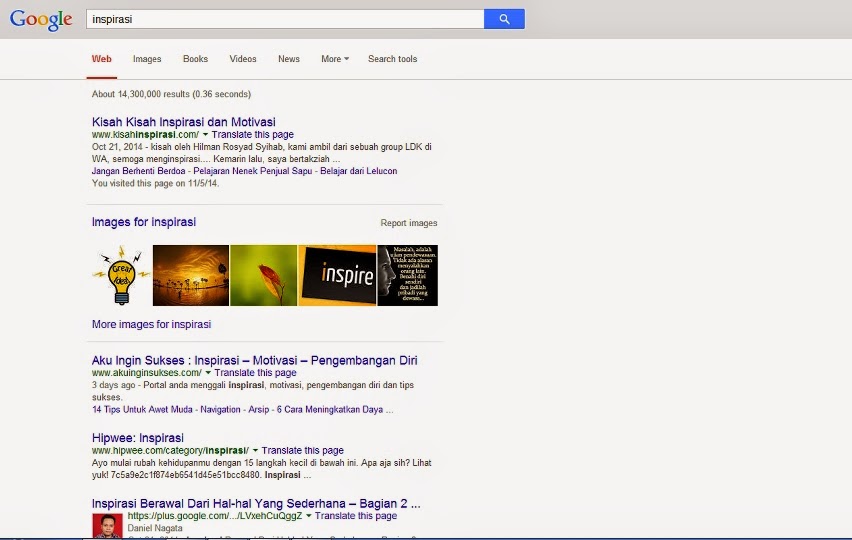The width and height of the screenshot is (852, 540).
Task: Translate the kisahinspirasi.com page
Action: (x=253, y=135)
